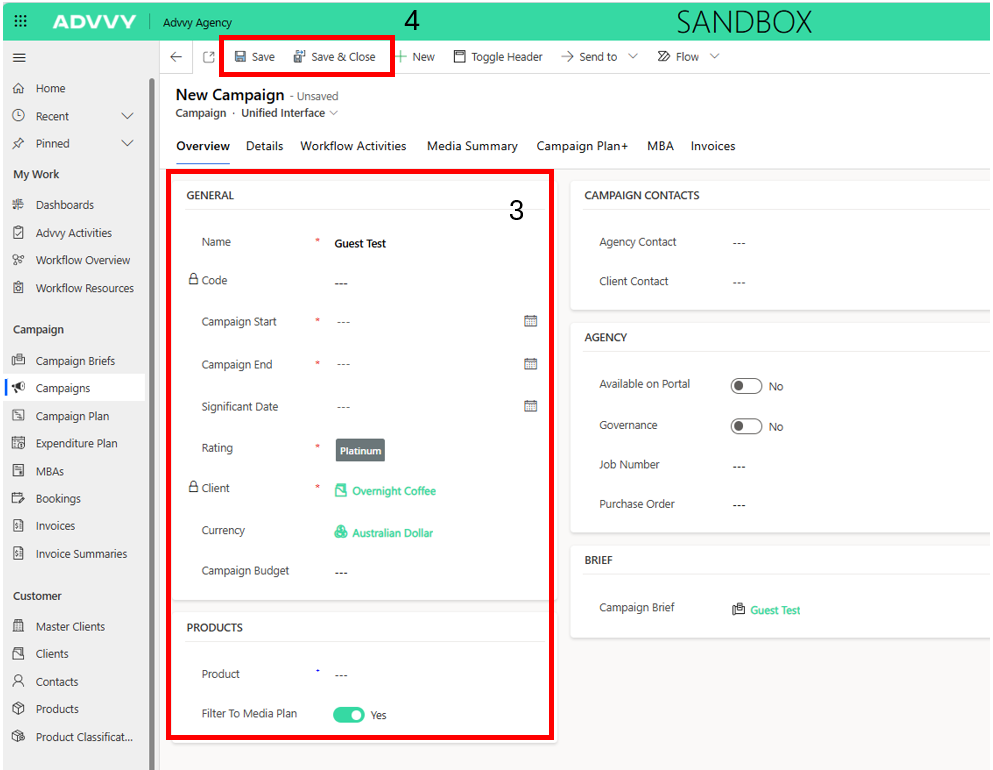Open the Overnight Coffee client link

(393, 491)
